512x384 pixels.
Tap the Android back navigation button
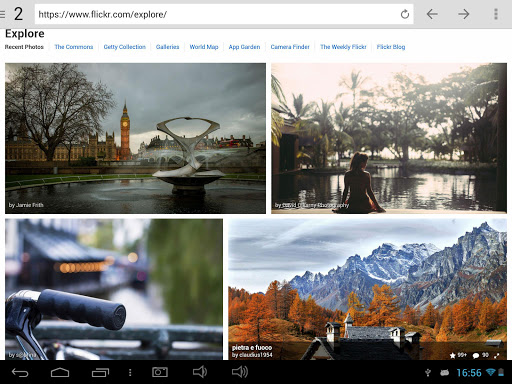coord(20,372)
